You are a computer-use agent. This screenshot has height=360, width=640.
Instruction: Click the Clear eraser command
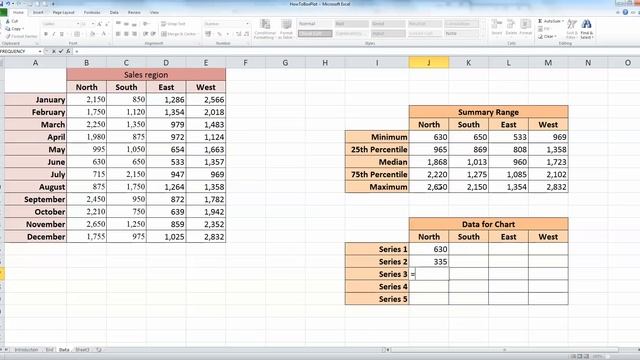[547, 36]
